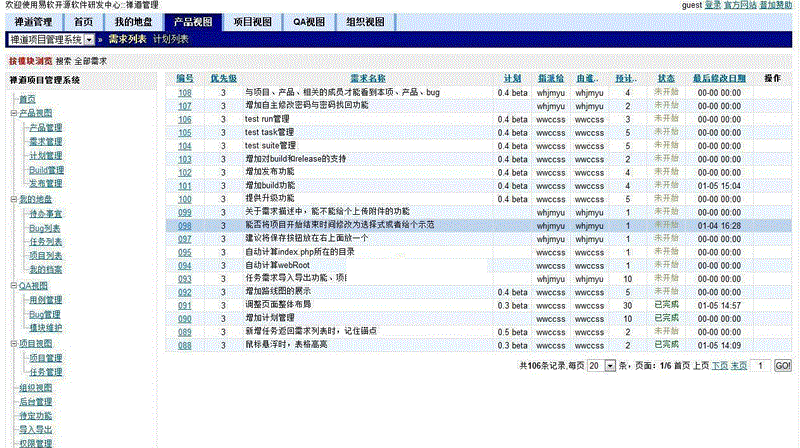Go to 下页 next page
Image resolution: width=800 pixels, height=448 pixels.
(x=719, y=366)
